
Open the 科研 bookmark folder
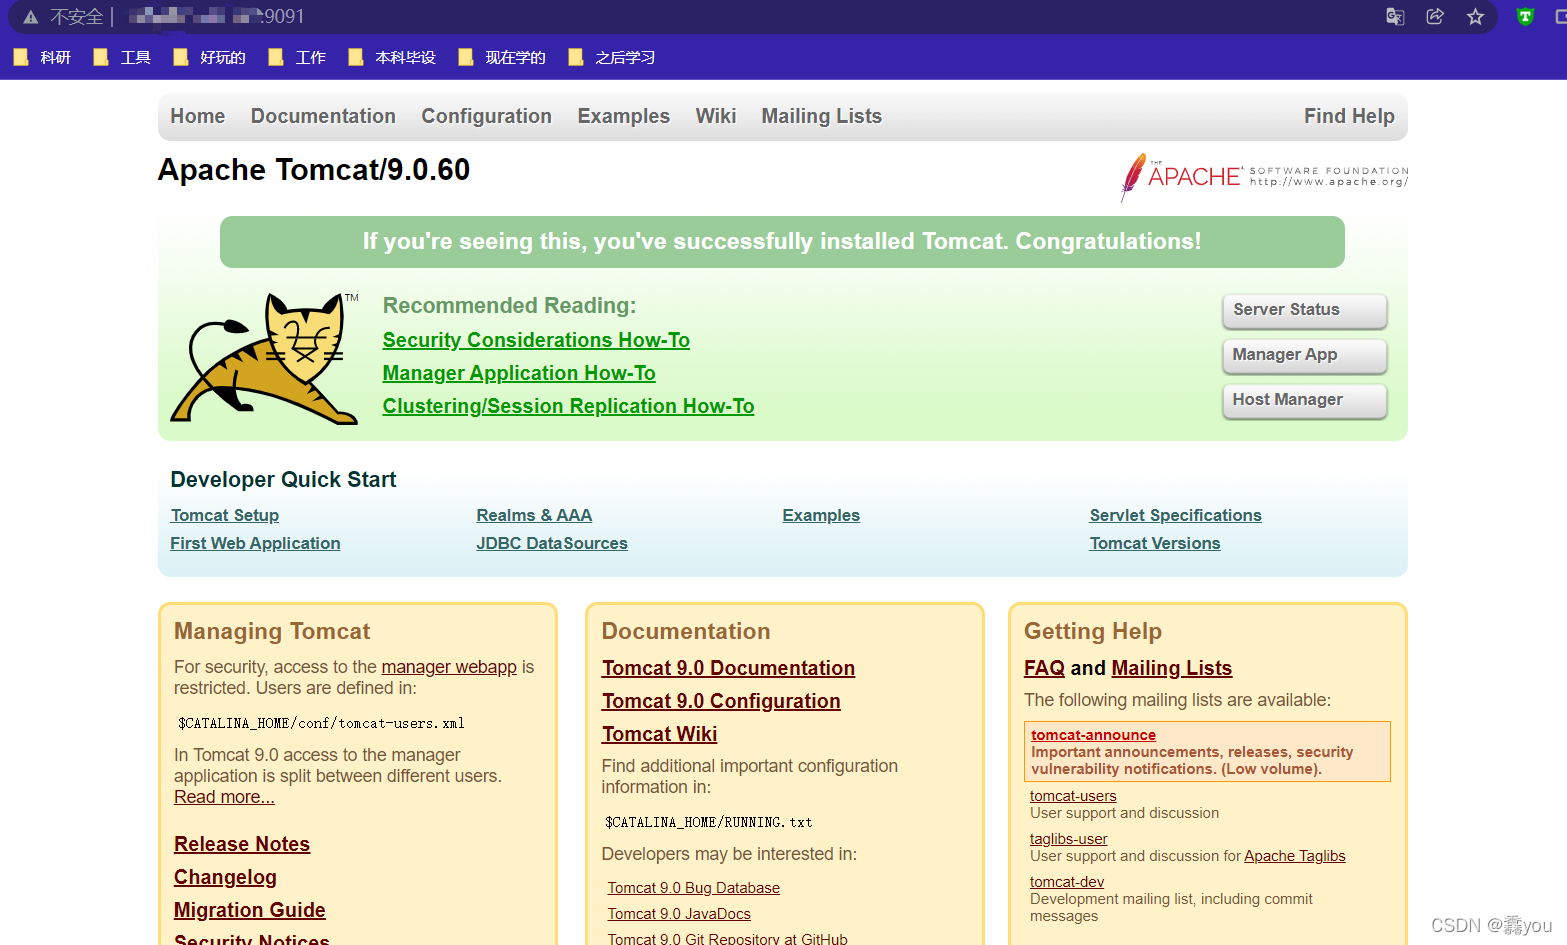[x=42, y=57]
